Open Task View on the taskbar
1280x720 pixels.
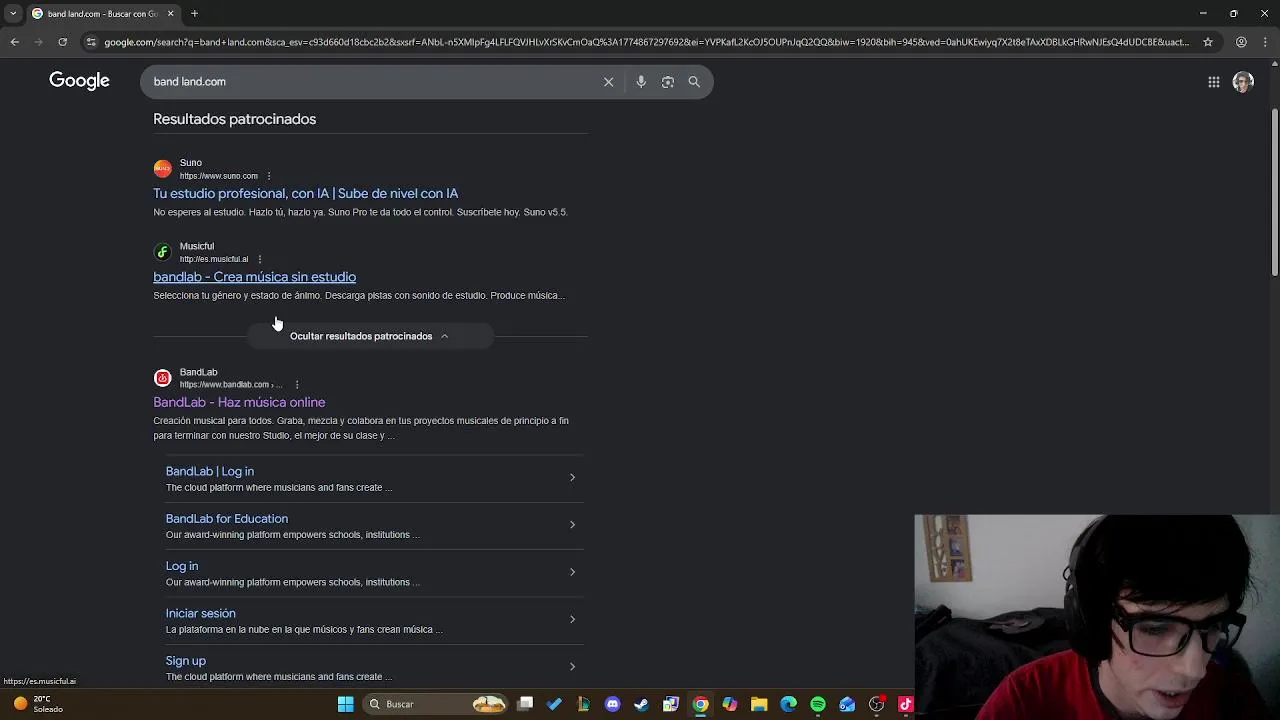pos(525,704)
